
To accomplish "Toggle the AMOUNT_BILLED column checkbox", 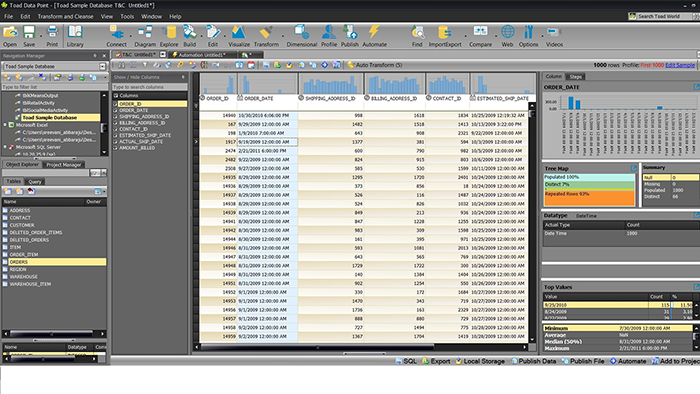I will (115, 148).
